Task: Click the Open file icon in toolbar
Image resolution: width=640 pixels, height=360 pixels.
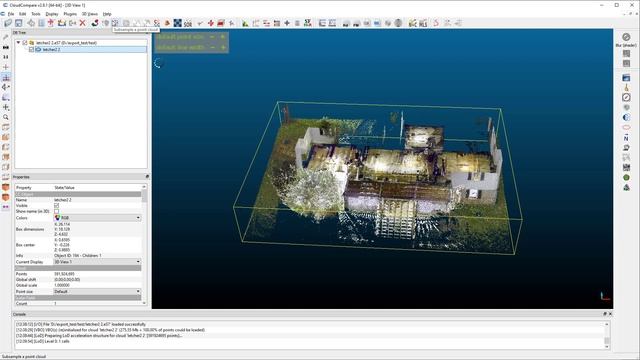Action: point(8,23)
